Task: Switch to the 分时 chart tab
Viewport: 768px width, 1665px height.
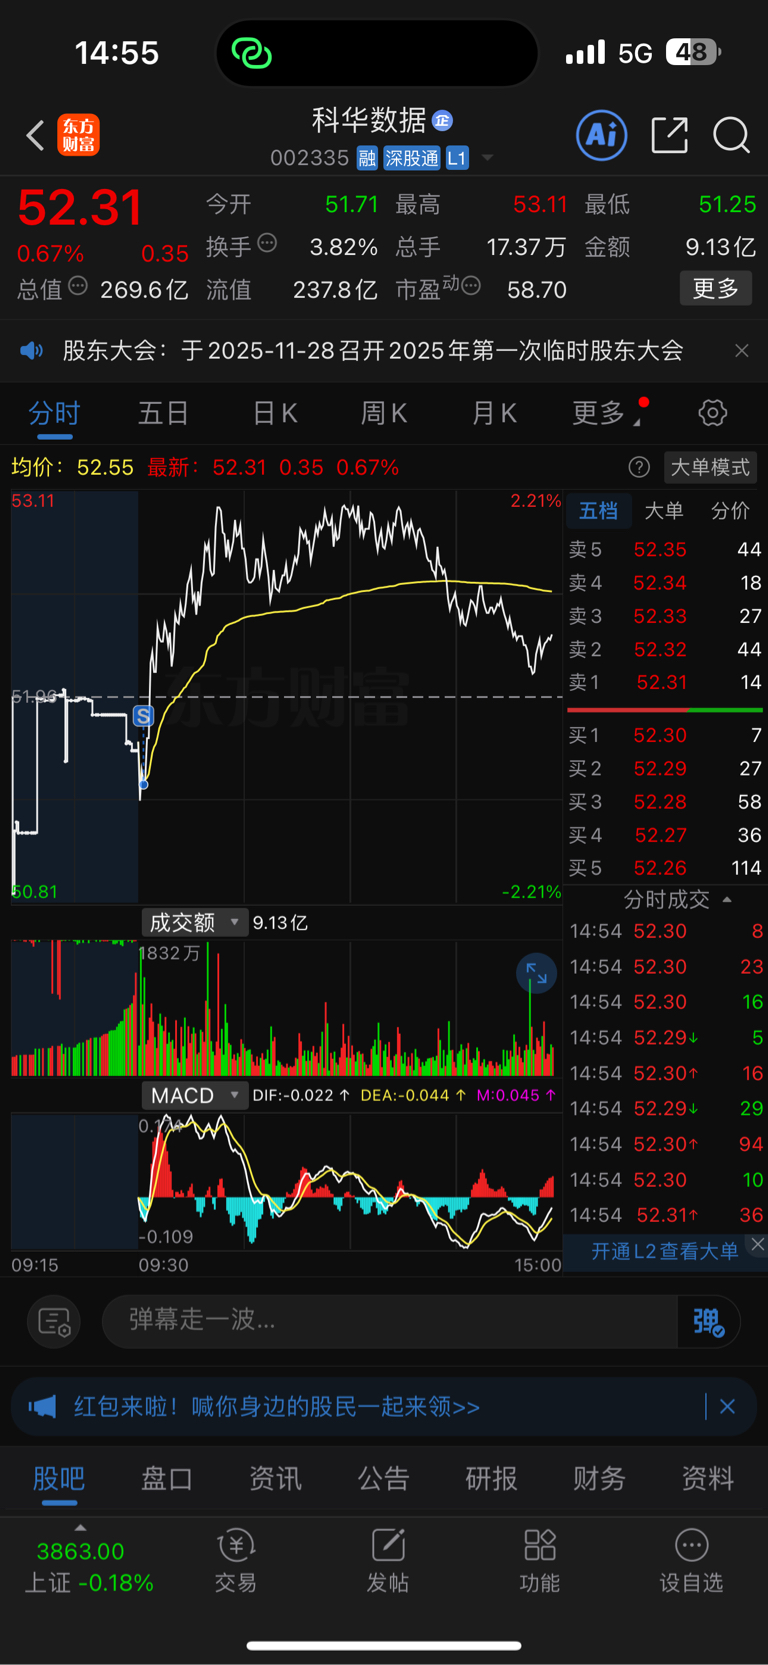Action: click(x=54, y=413)
